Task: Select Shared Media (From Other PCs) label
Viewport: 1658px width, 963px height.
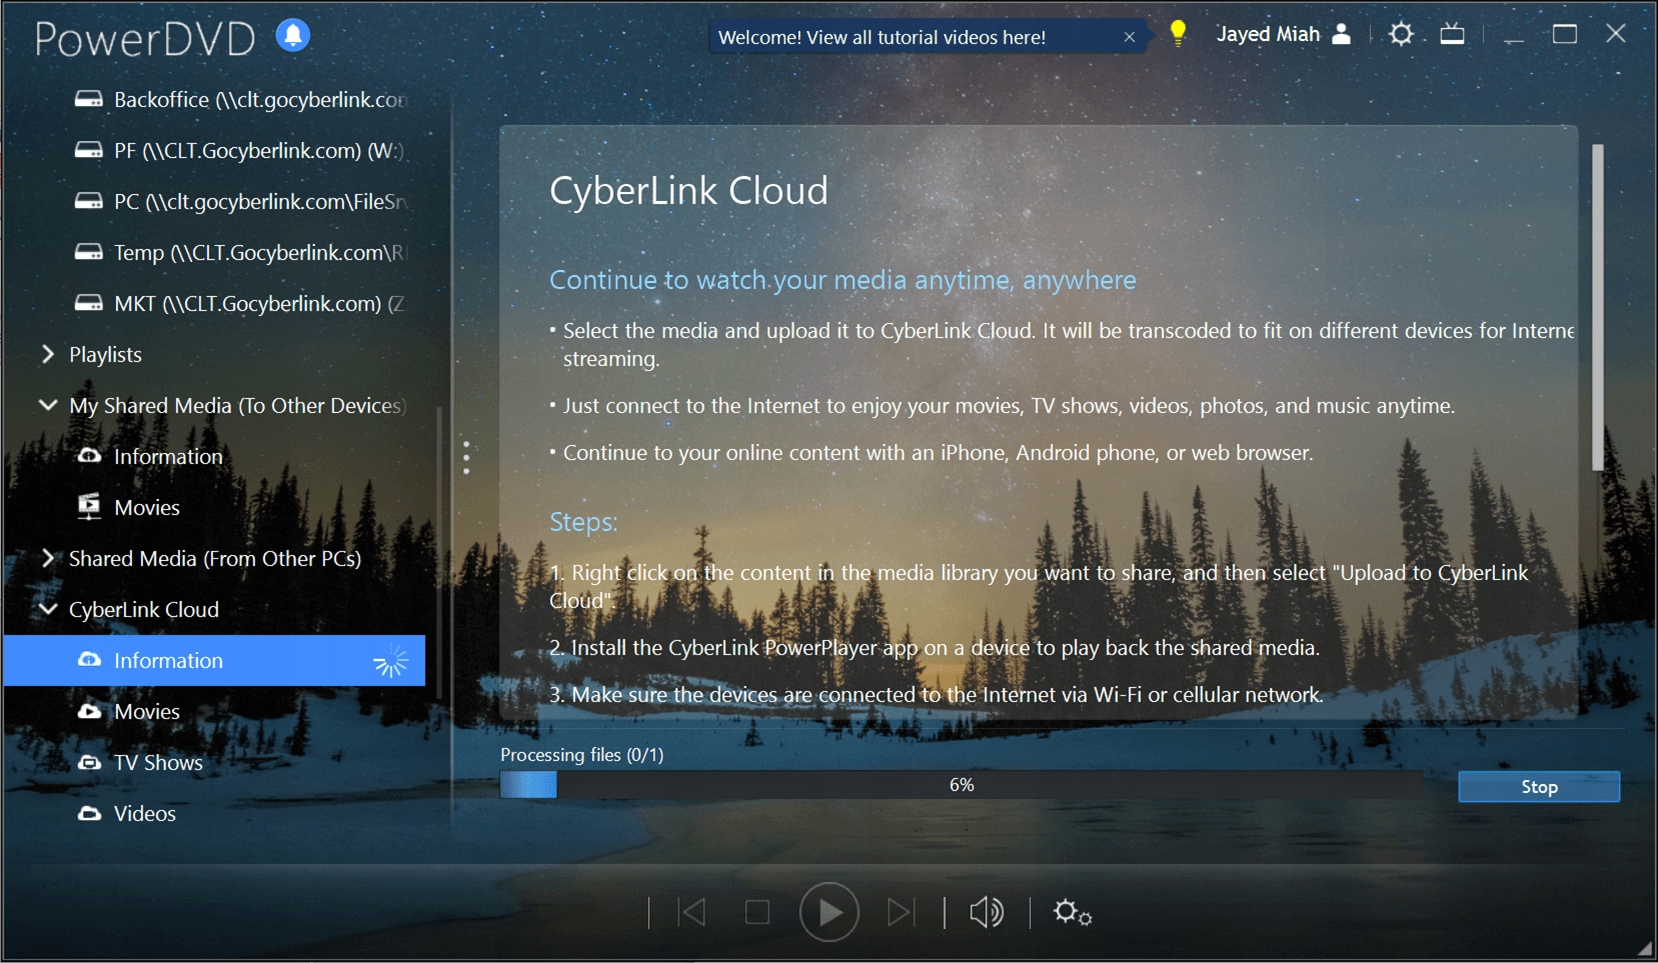Action: (215, 558)
